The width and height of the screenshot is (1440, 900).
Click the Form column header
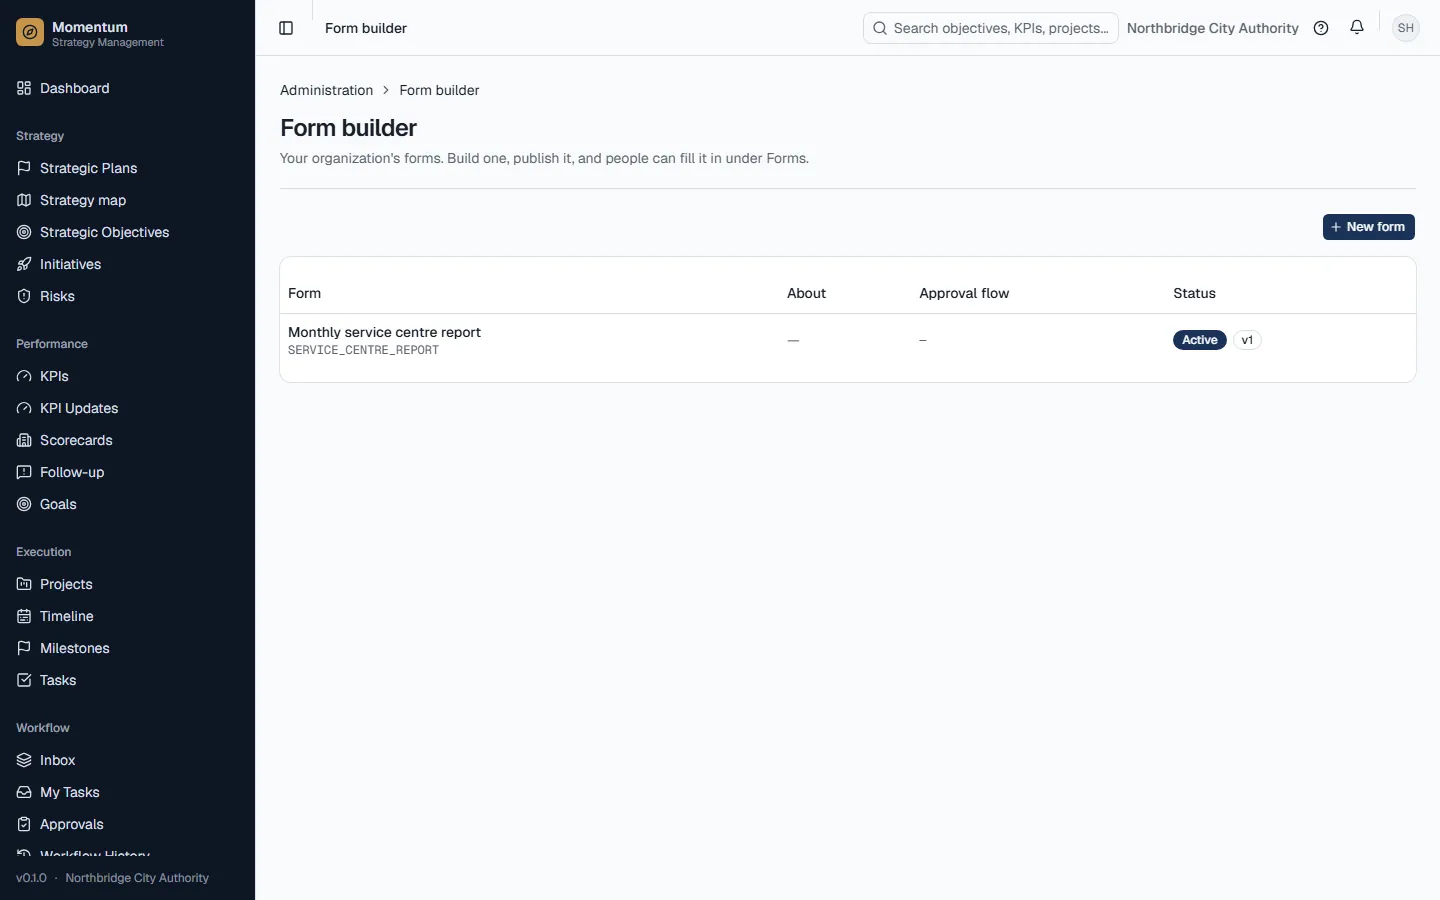[304, 293]
